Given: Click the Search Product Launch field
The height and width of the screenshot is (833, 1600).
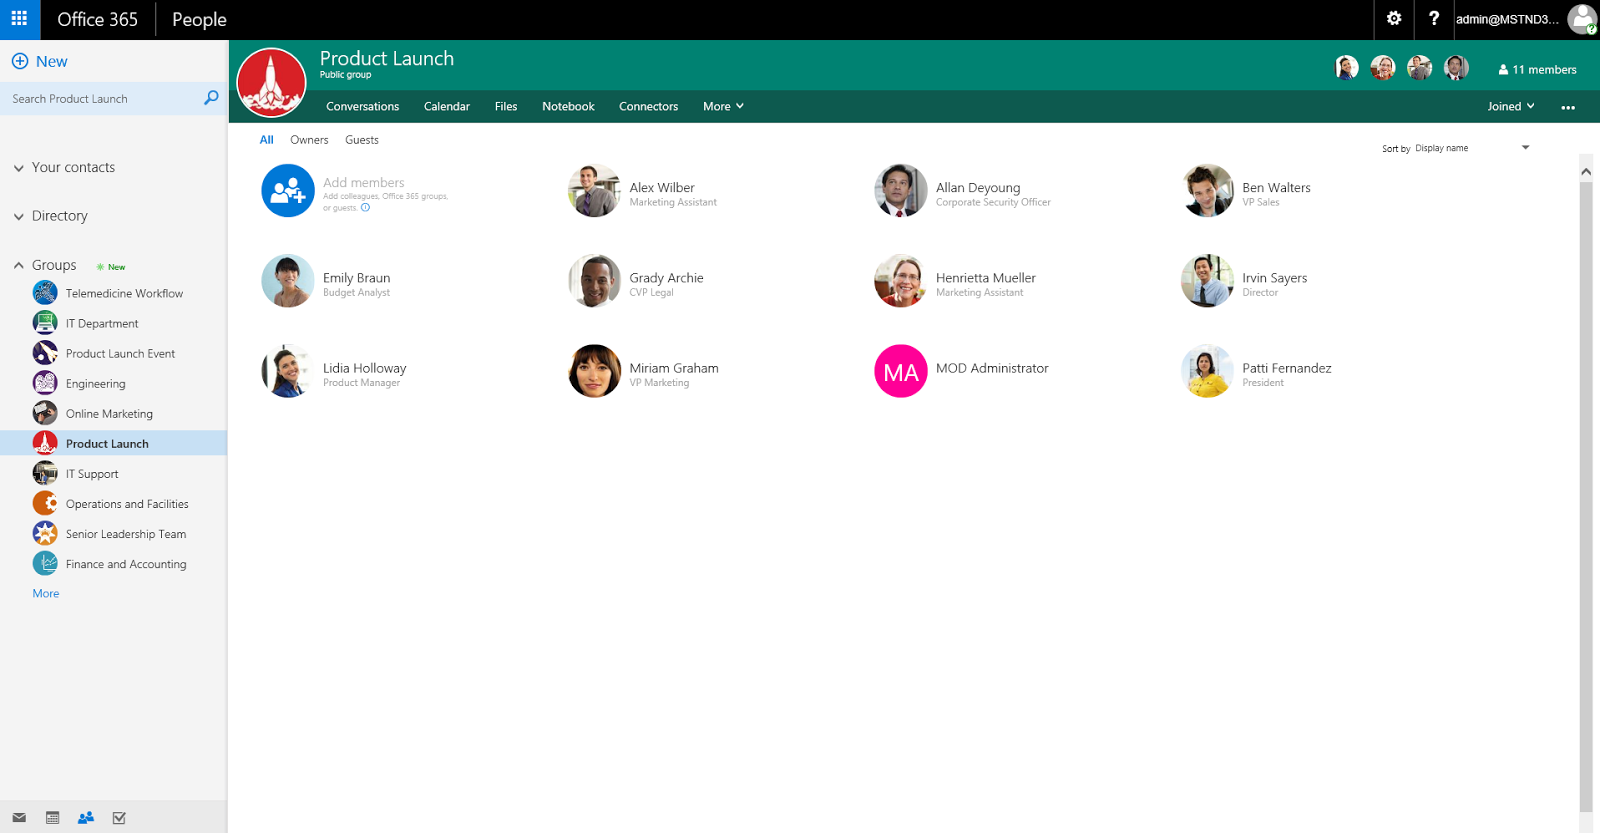Looking at the screenshot, I should coord(101,98).
